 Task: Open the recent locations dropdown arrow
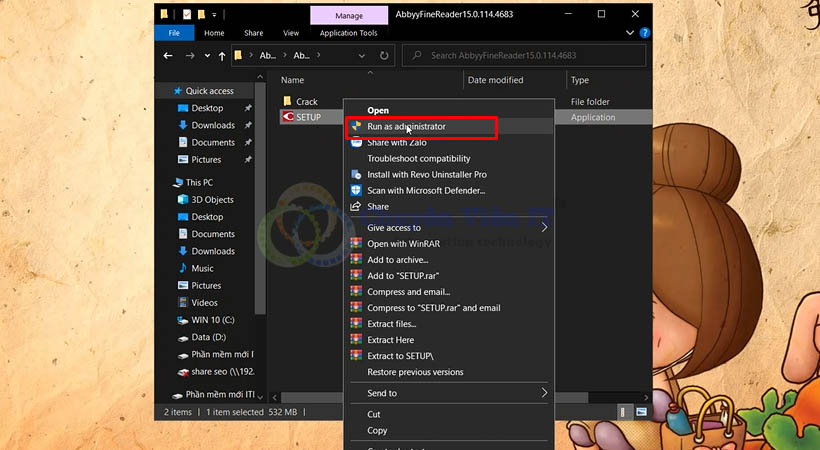click(207, 55)
